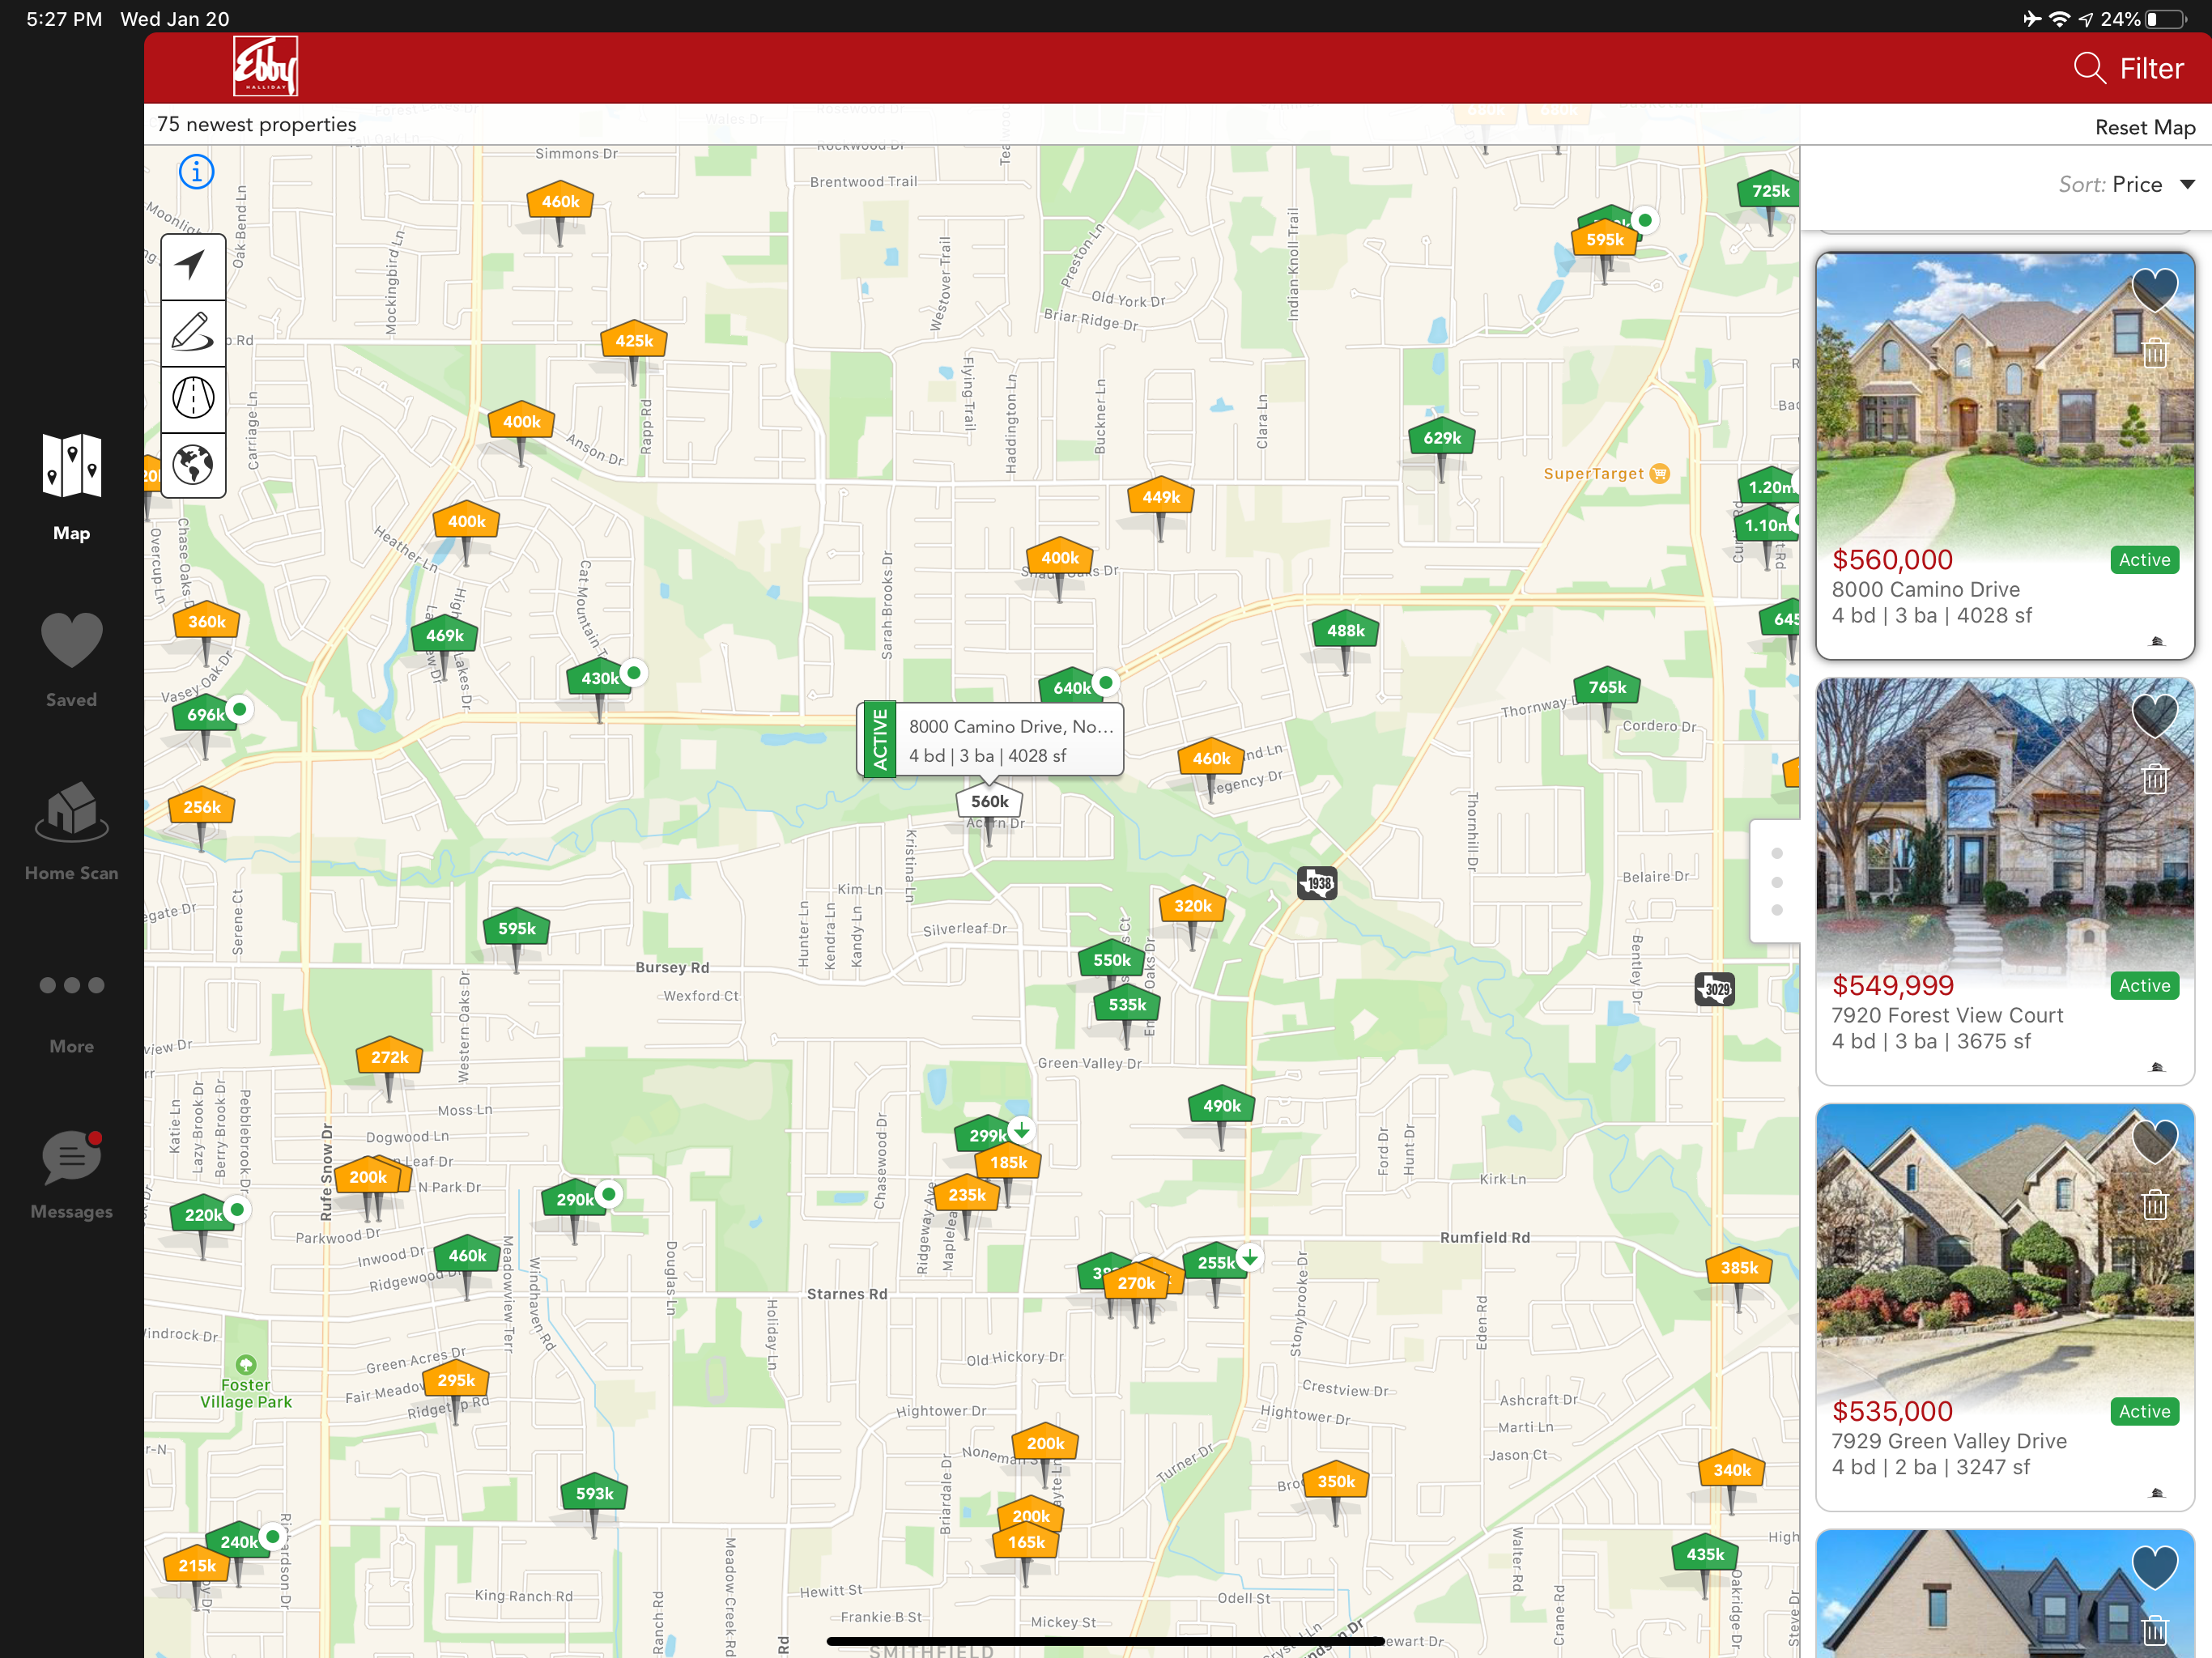Open the search magnifier icon
The width and height of the screenshot is (2212, 1658).
[2089, 68]
